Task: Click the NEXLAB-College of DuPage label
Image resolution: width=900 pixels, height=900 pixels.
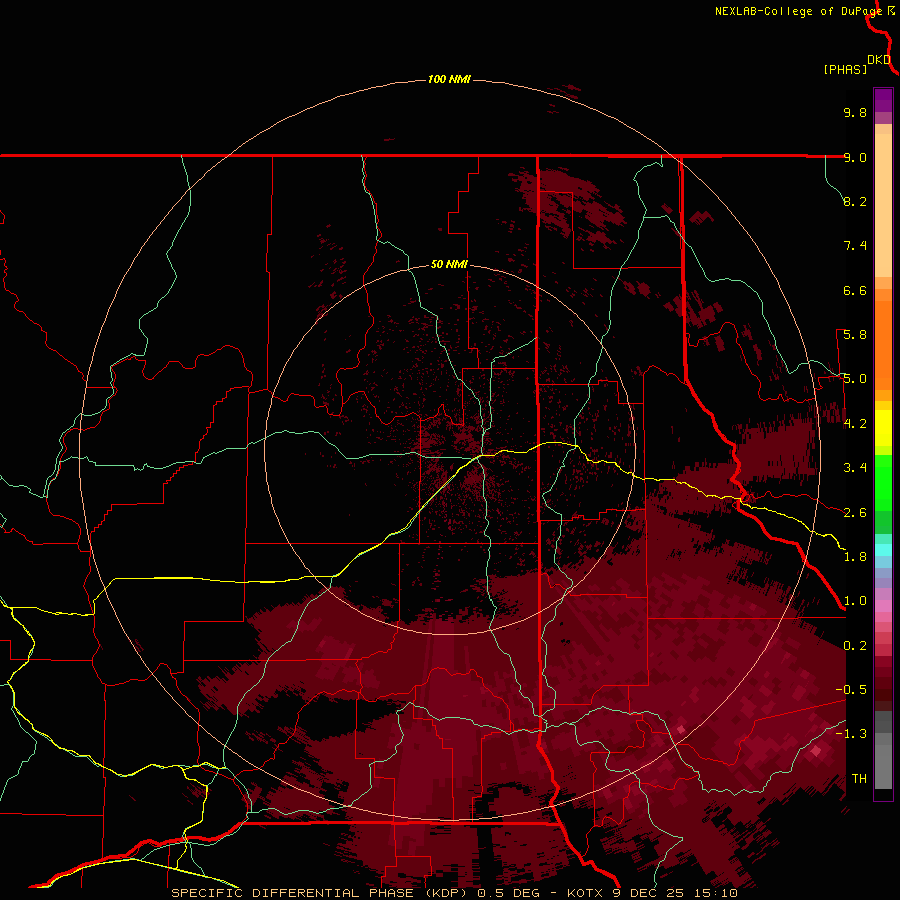Action: tap(798, 11)
